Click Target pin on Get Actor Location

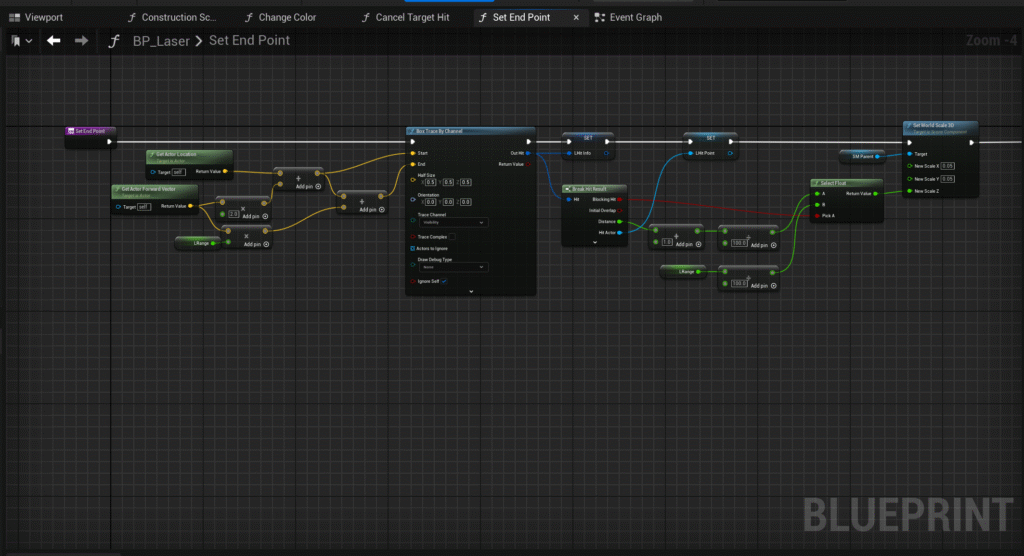(x=153, y=172)
